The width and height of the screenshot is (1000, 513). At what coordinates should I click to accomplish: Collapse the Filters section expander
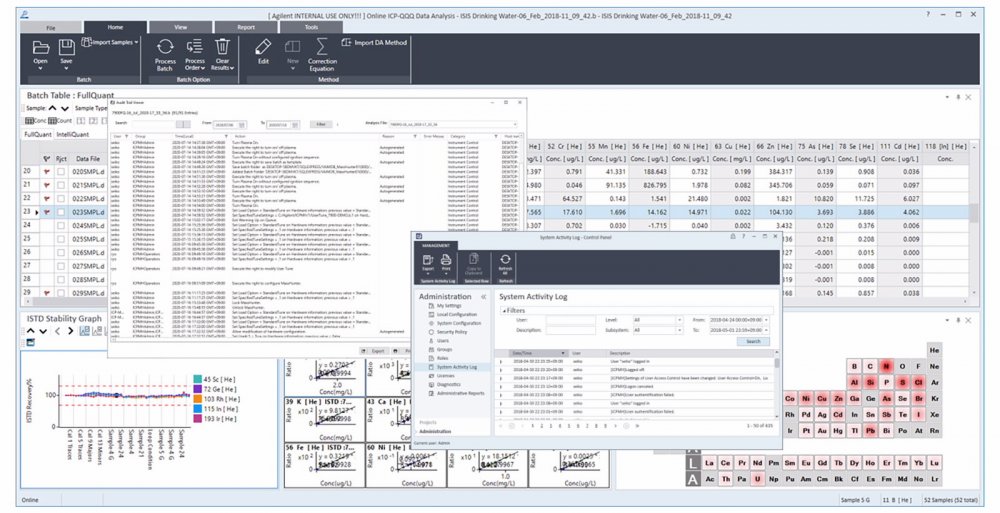[x=504, y=311]
